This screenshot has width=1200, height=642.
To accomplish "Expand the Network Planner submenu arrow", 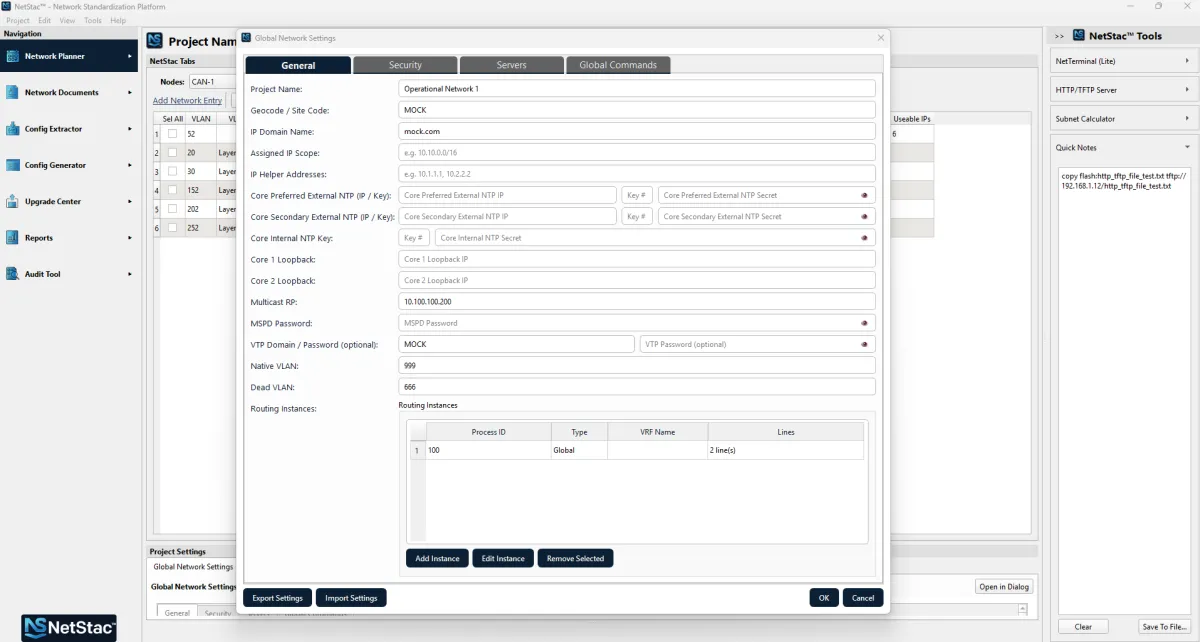I will click(x=130, y=56).
